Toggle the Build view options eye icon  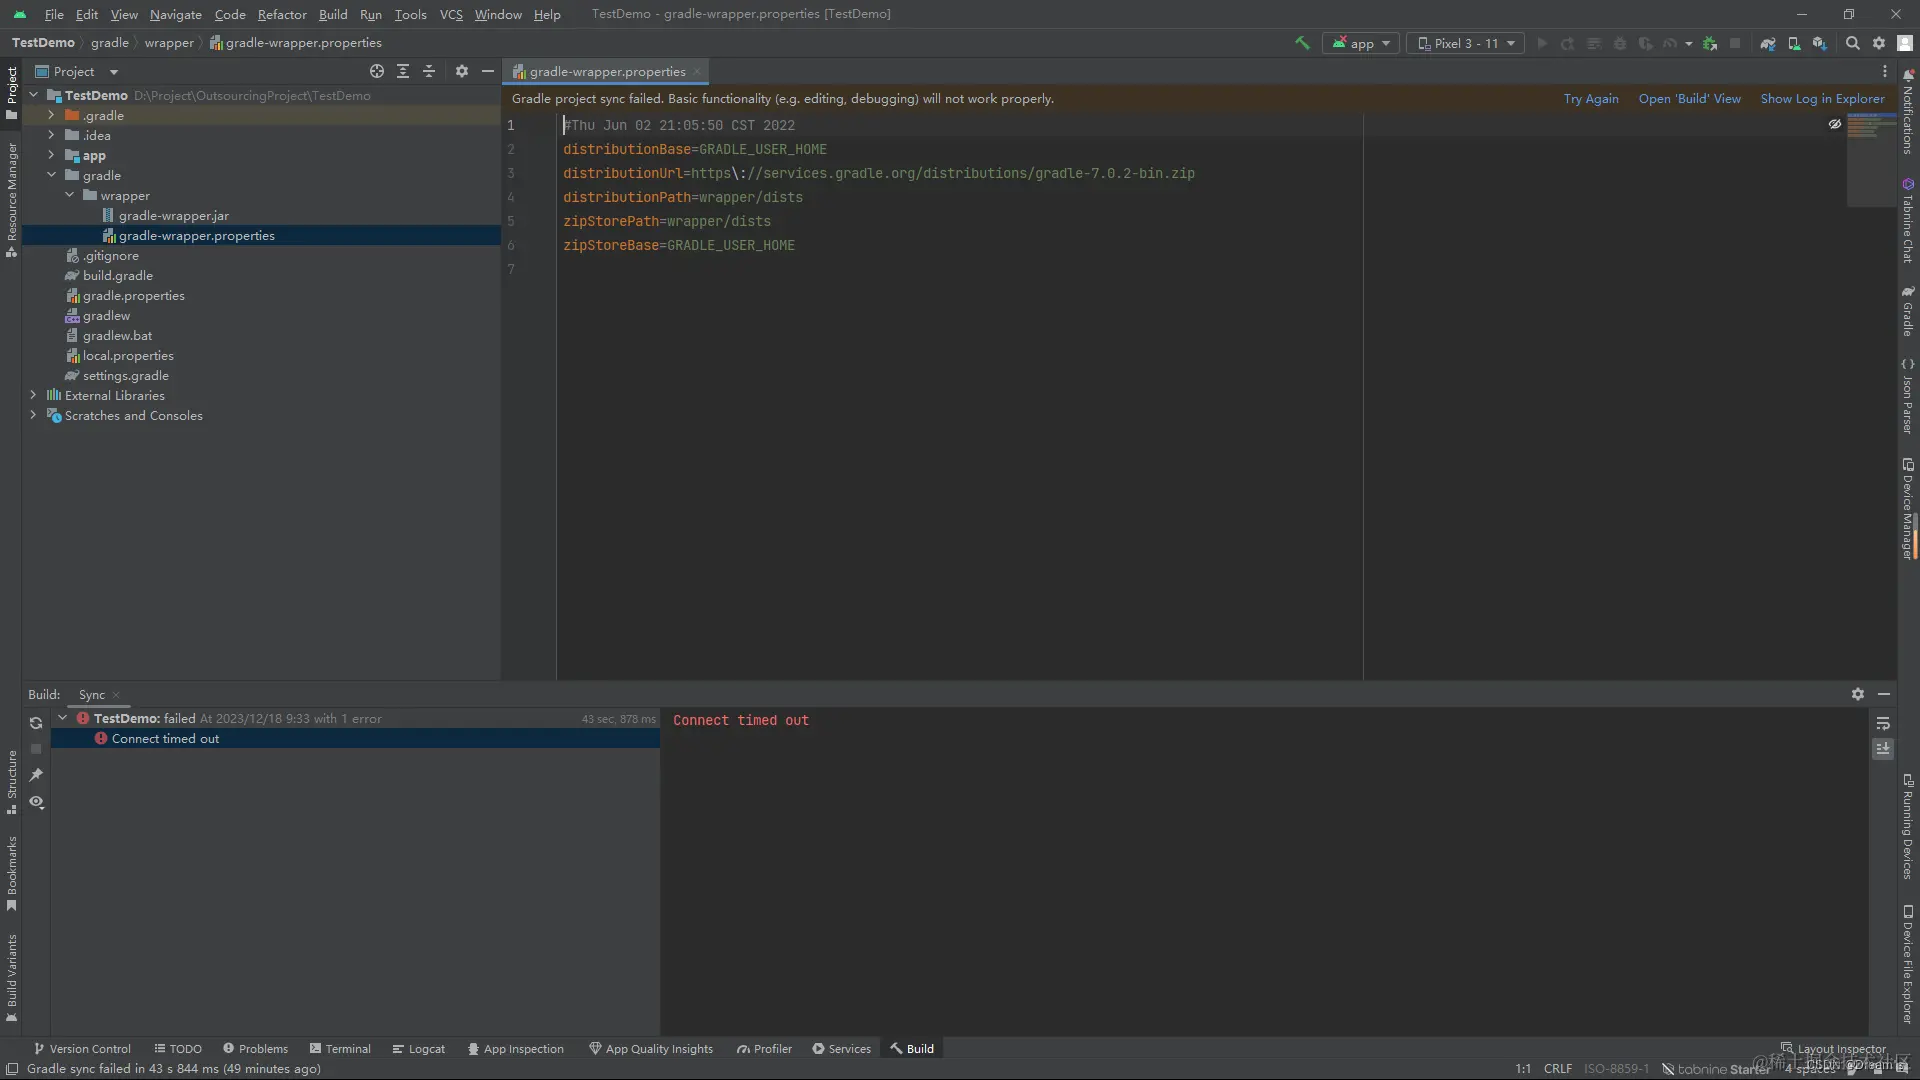(36, 802)
